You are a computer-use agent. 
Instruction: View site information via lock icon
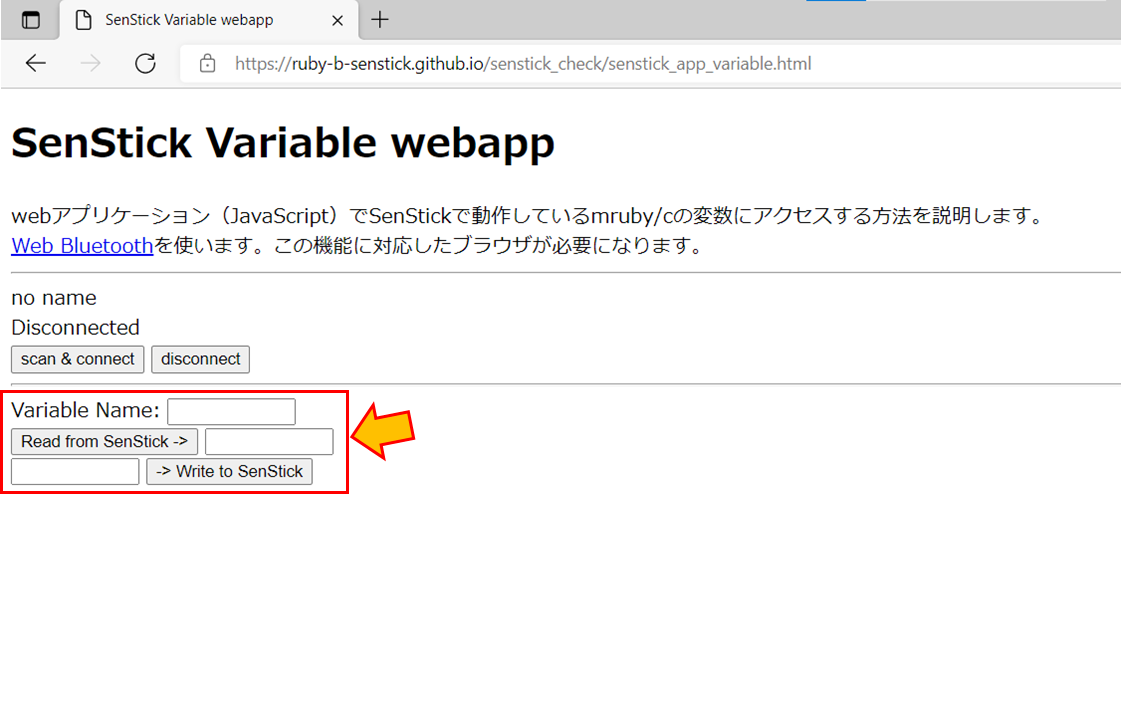click(x=208, y=64)
